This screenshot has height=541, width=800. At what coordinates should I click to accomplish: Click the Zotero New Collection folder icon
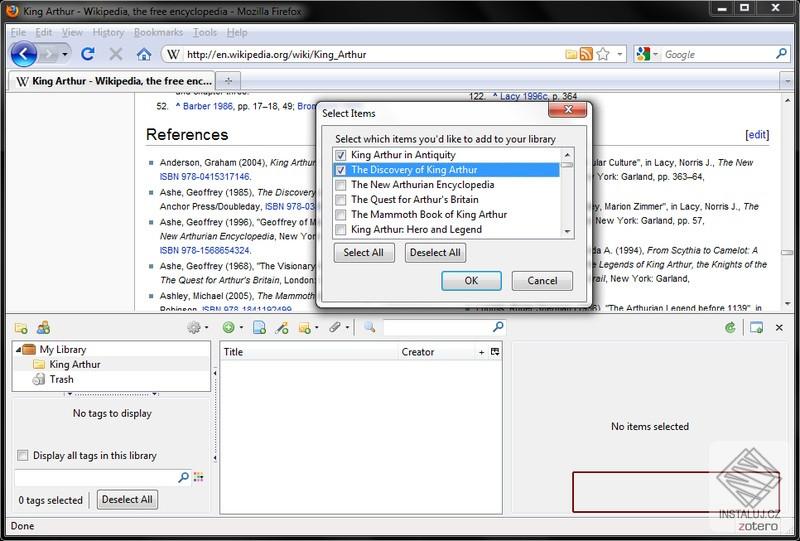point(21,328)
